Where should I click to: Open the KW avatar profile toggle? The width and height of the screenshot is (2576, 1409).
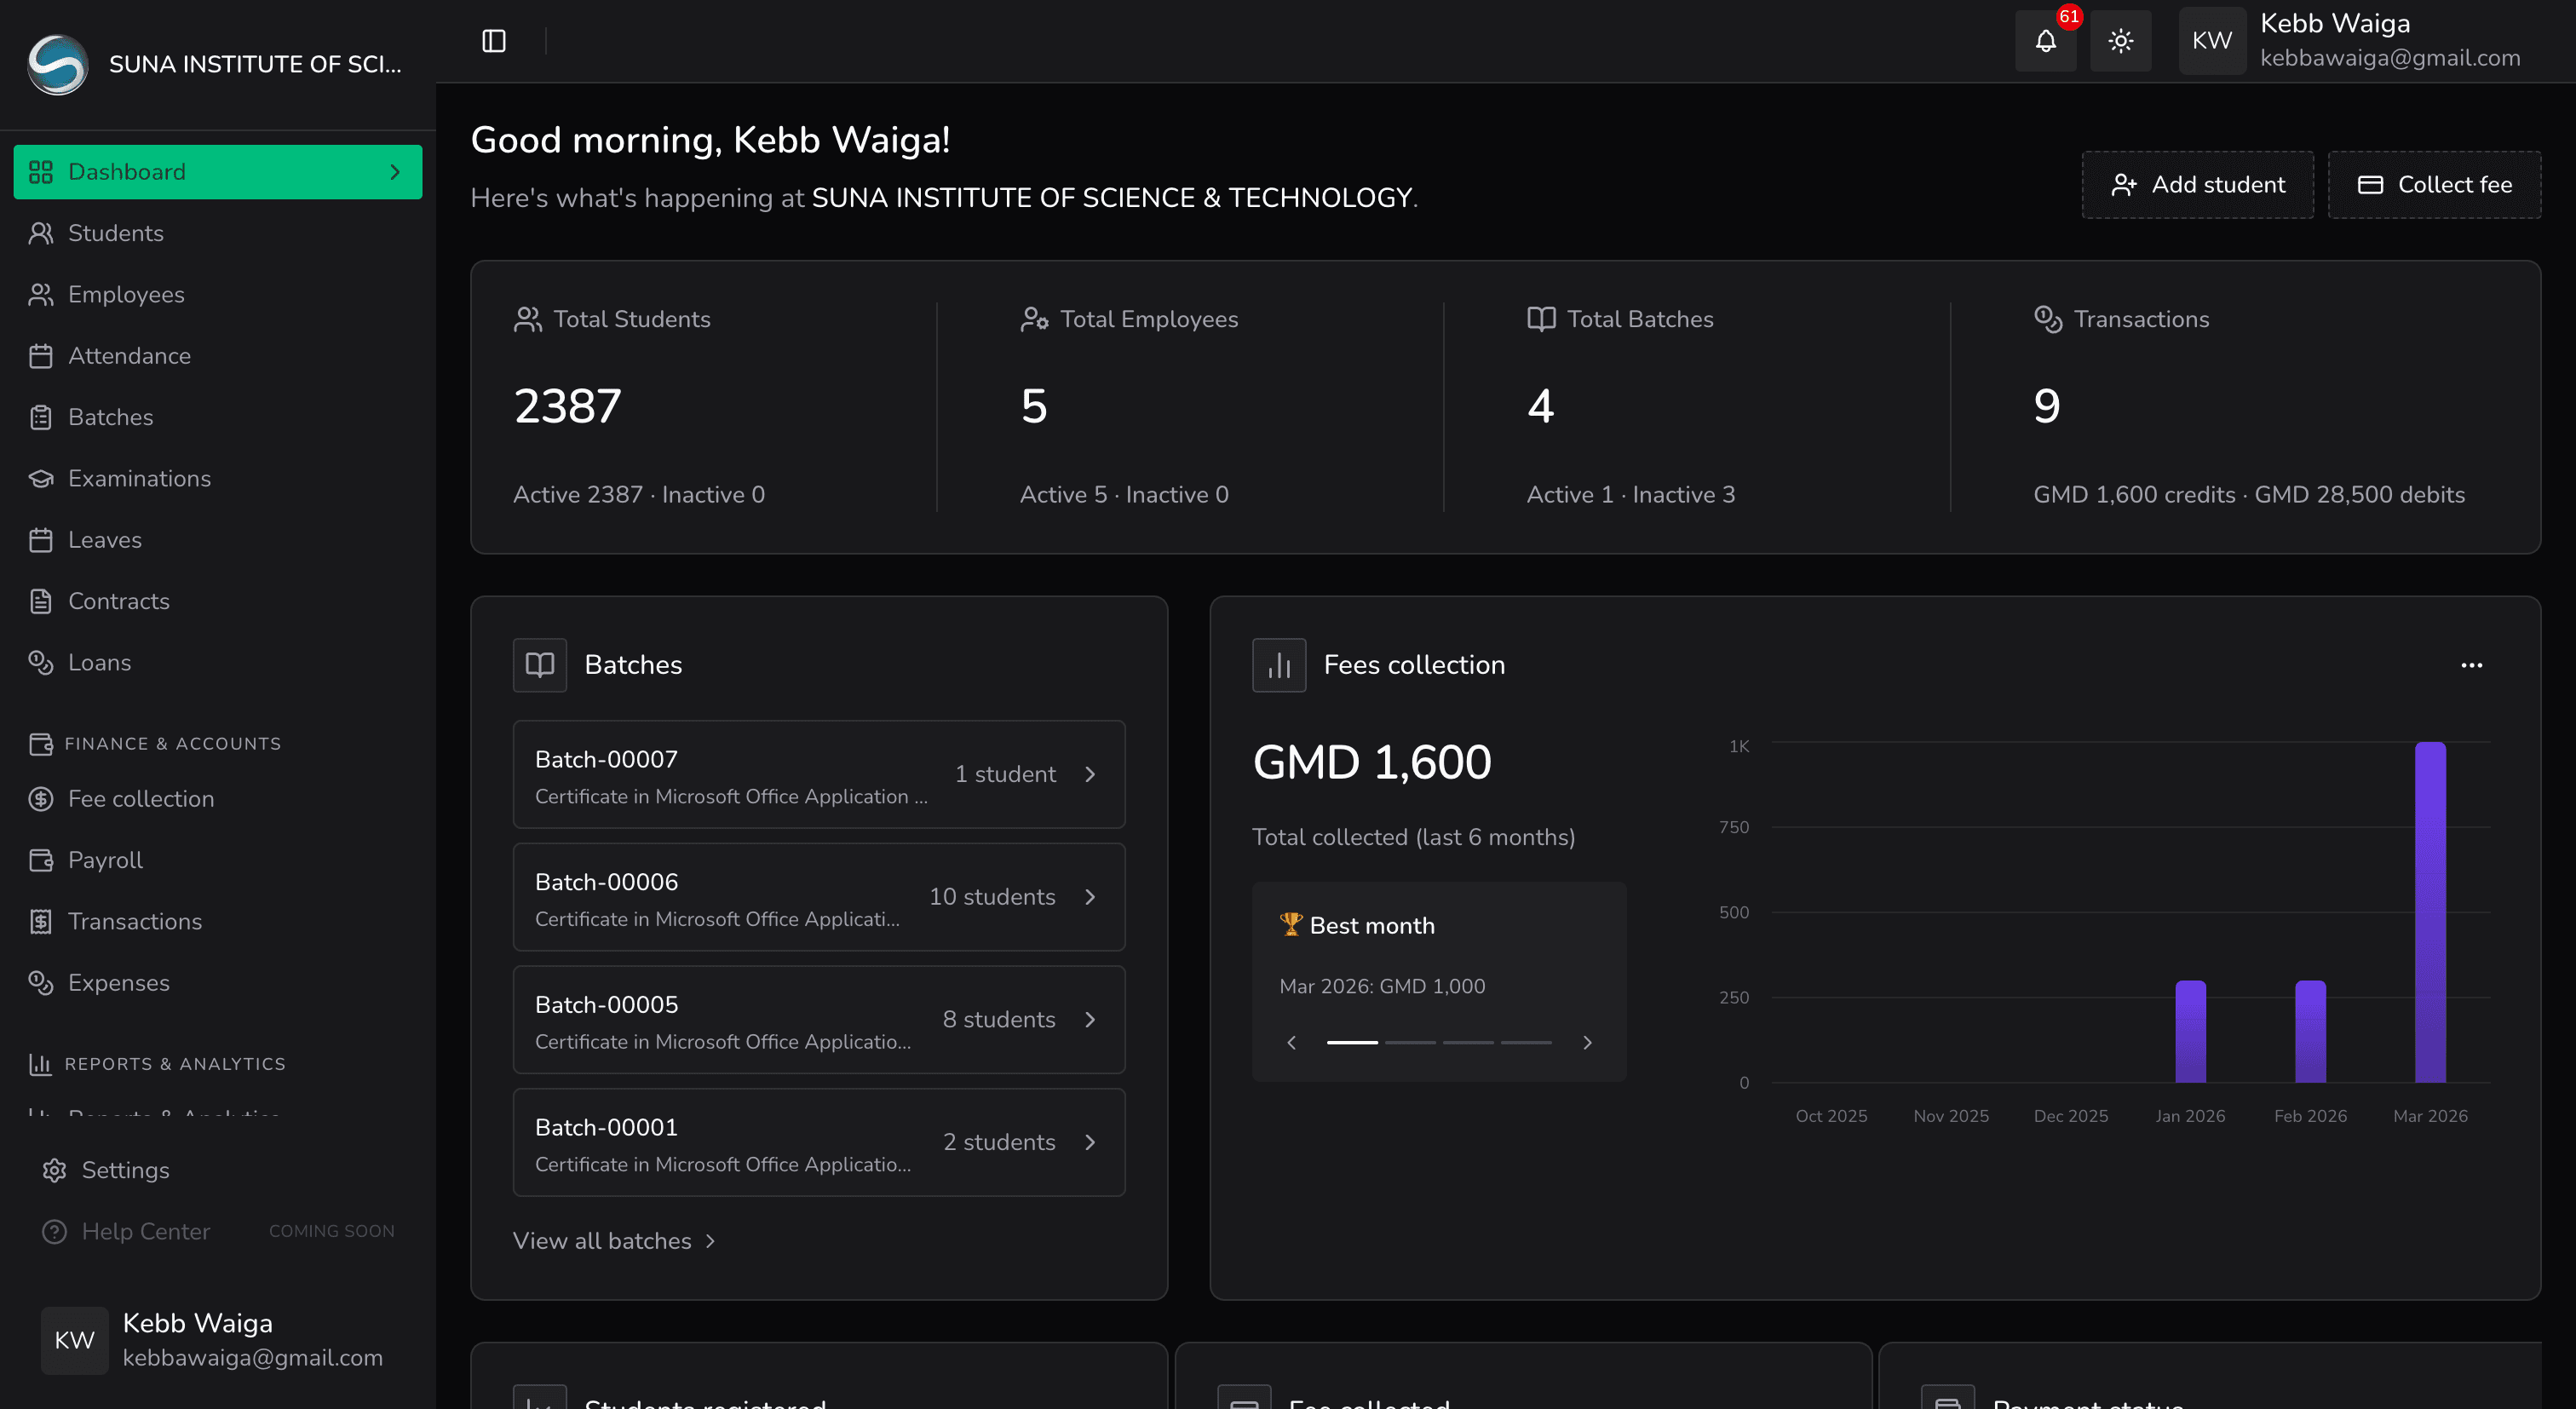2212,40
